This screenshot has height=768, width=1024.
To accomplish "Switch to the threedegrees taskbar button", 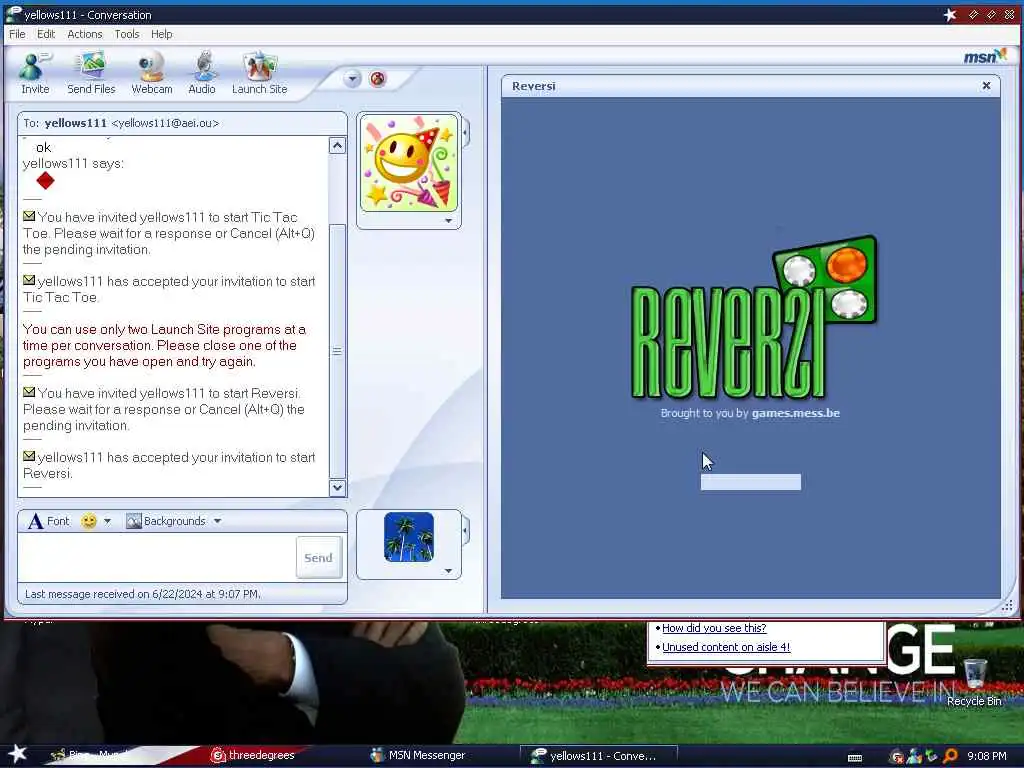I will point(253,756).
